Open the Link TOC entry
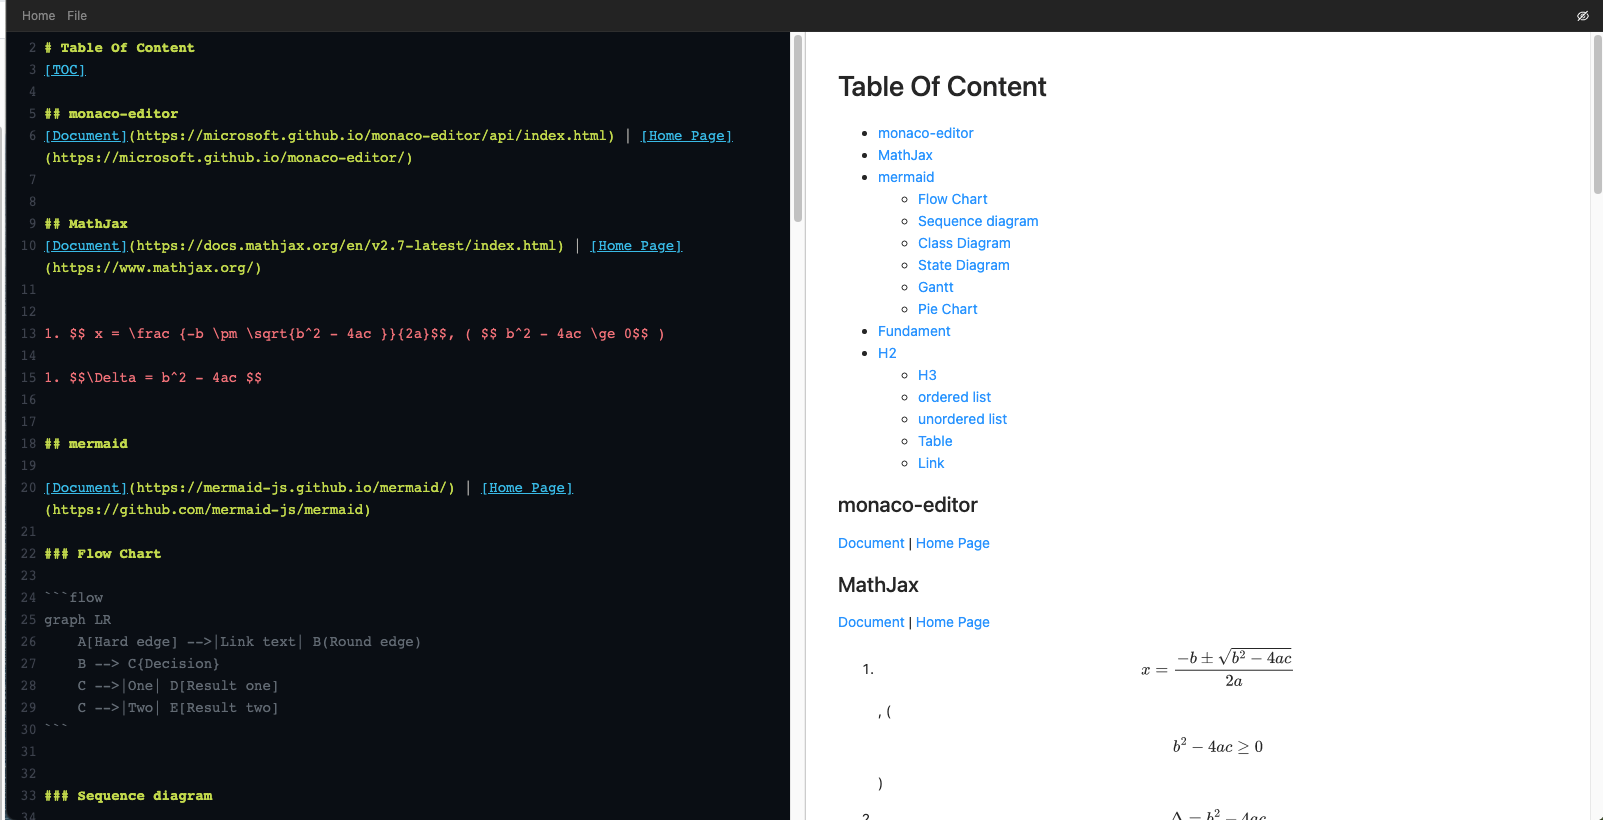The width and height of the screenshot is (1603, 820). [930, 463]
